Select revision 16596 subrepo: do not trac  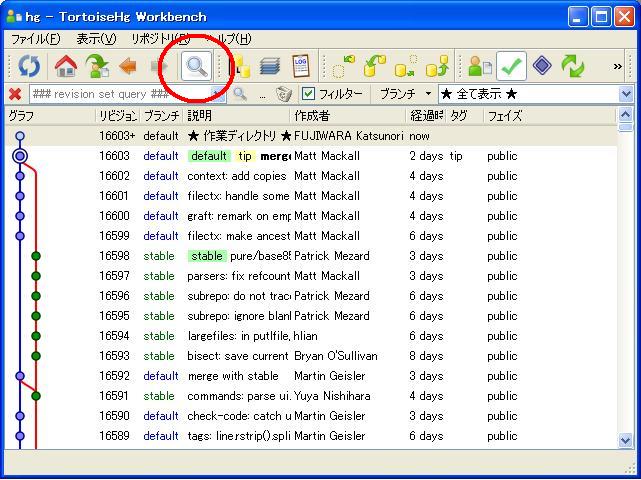[x=311, y=296]
